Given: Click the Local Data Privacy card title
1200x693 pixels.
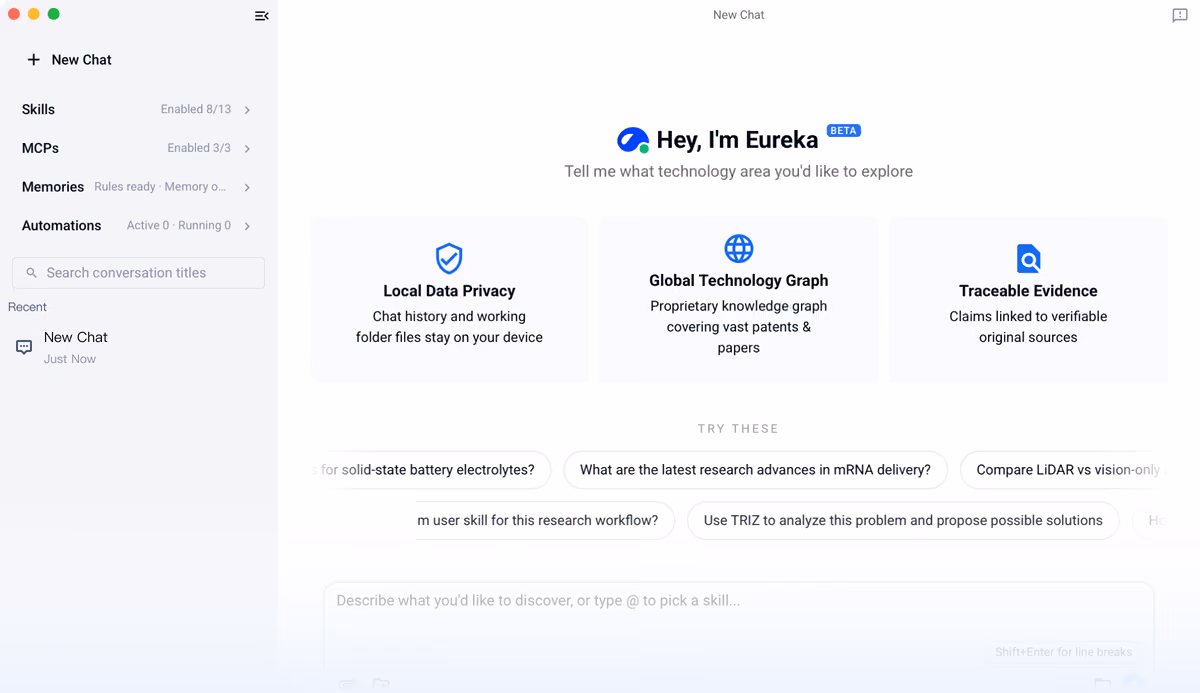Looking at the screenshot, I should (449, 291).
